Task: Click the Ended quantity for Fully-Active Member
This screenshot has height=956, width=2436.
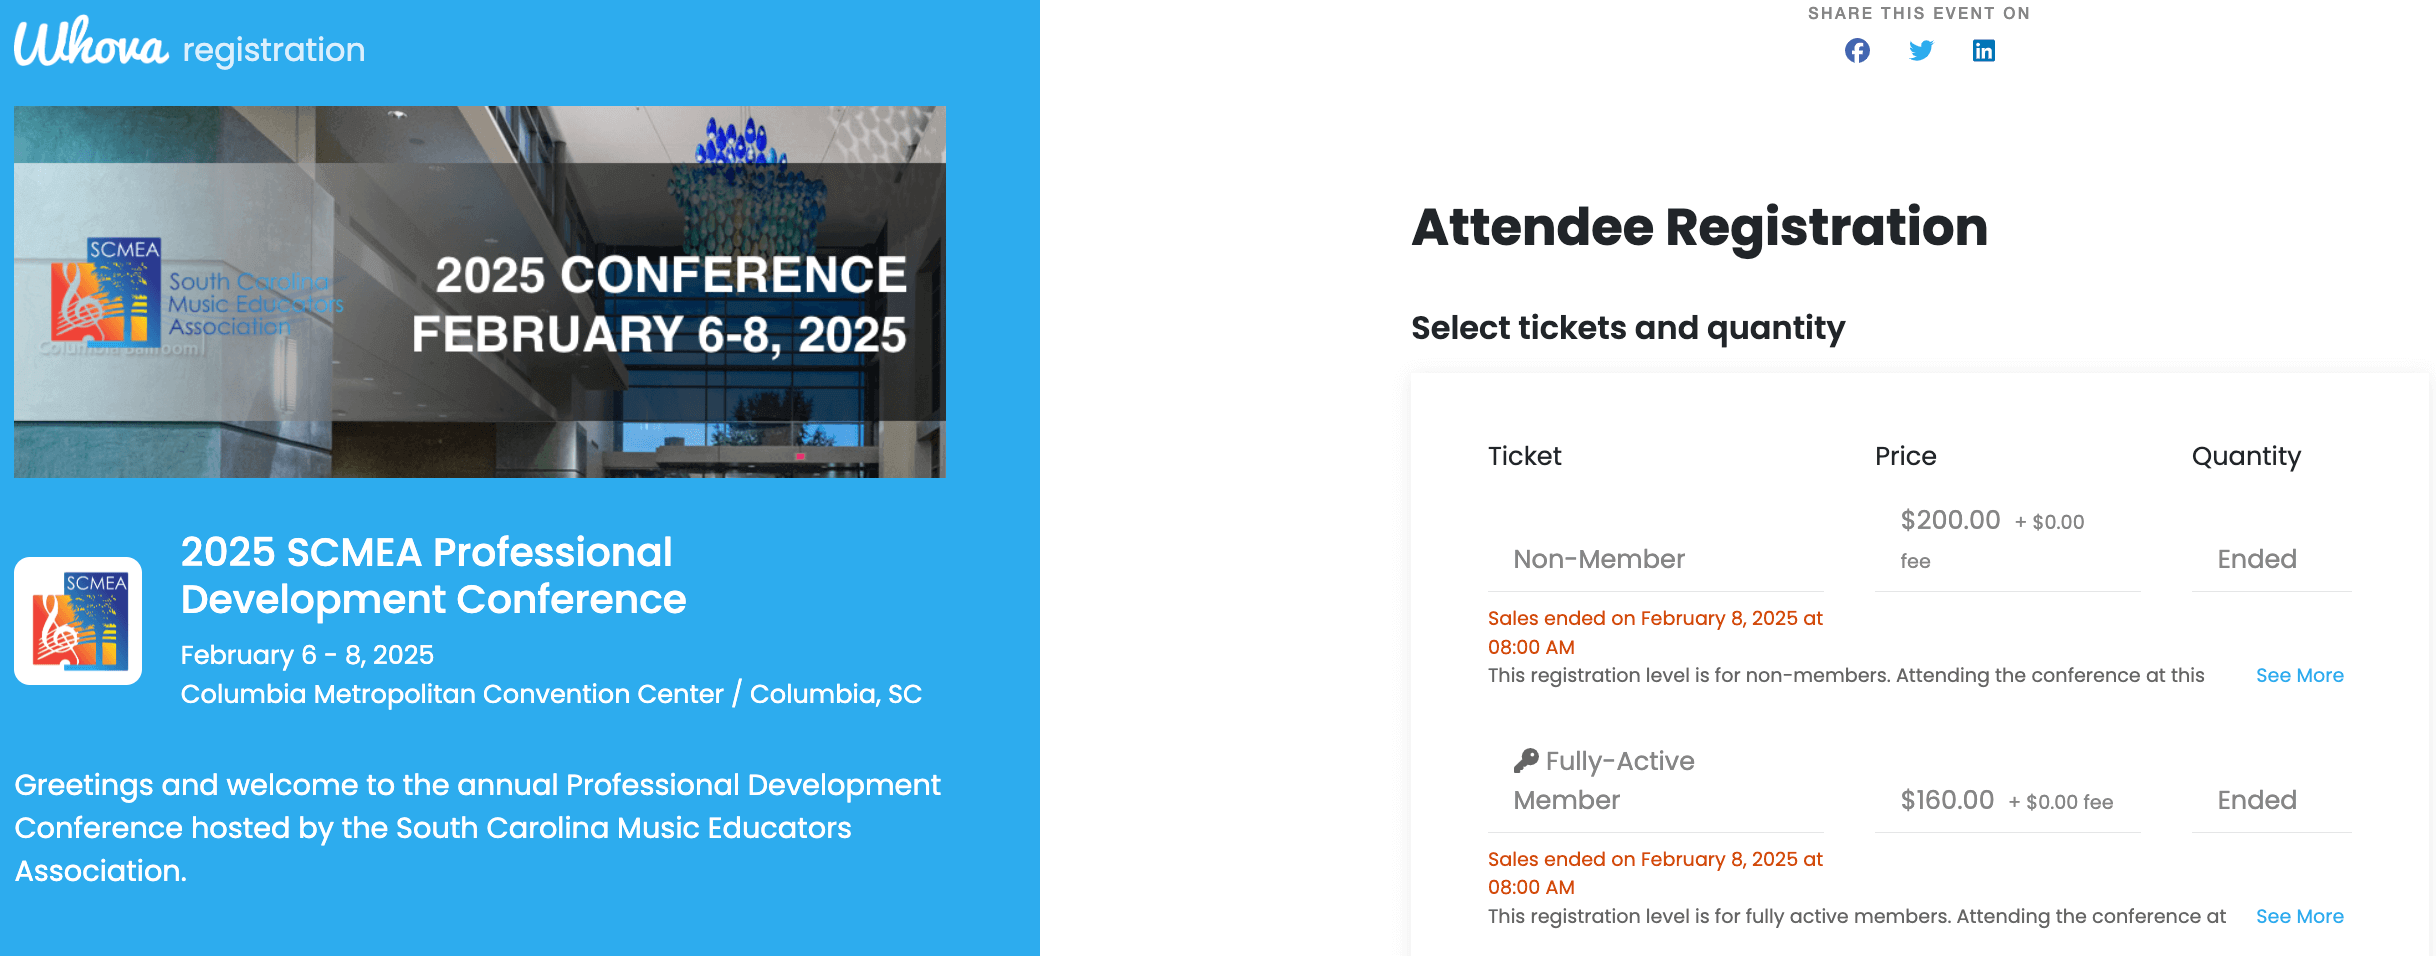Action: 2257,800
